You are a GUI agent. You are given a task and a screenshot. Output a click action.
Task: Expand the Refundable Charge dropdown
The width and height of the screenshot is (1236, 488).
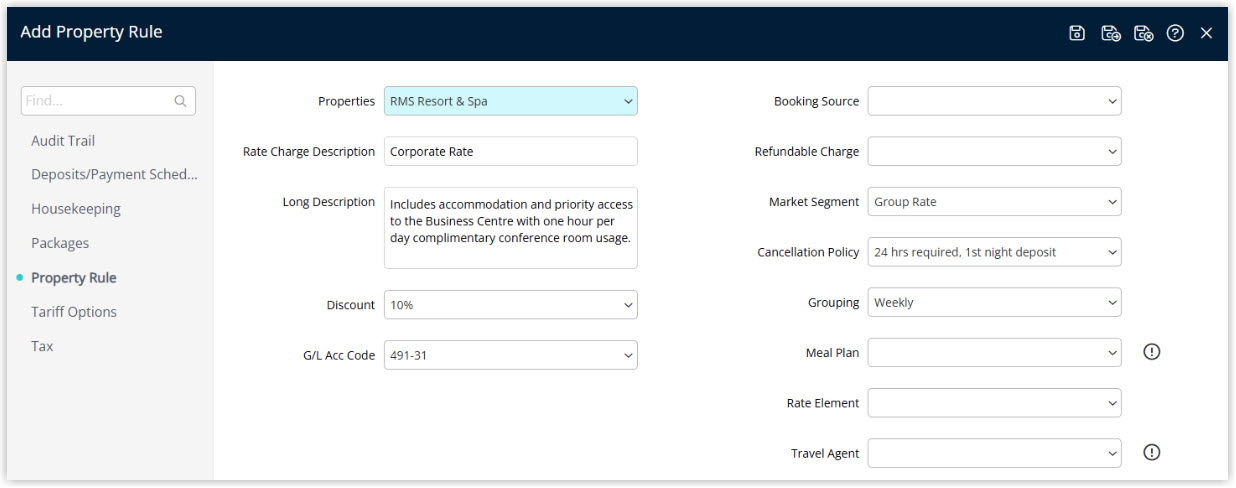(x=994, y=151)
